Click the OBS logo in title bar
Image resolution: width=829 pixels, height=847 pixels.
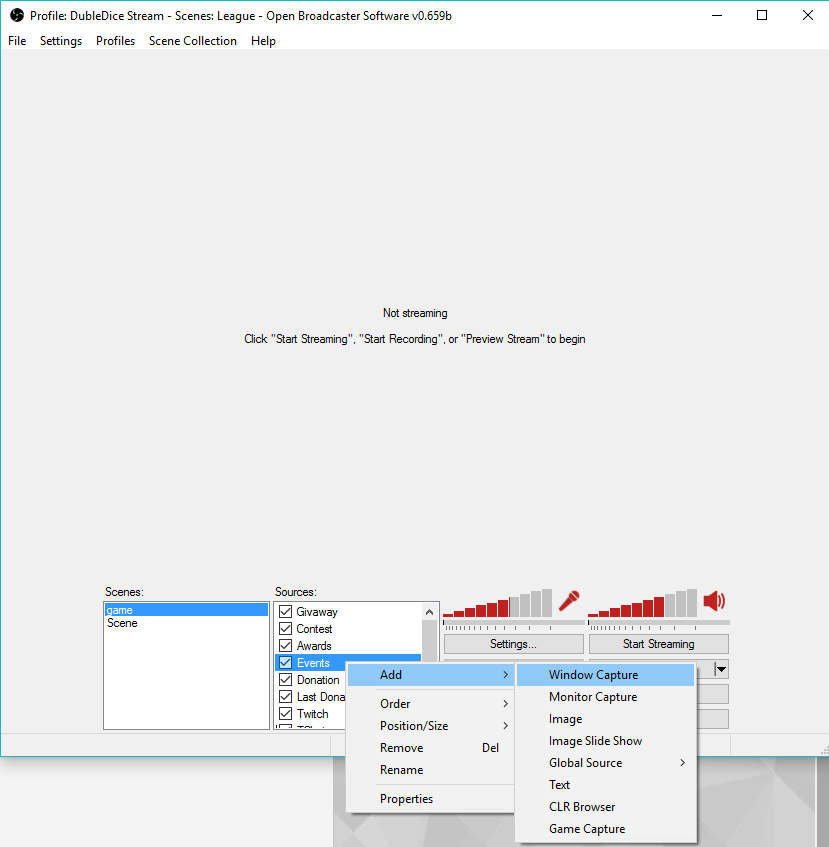point(17,16)
